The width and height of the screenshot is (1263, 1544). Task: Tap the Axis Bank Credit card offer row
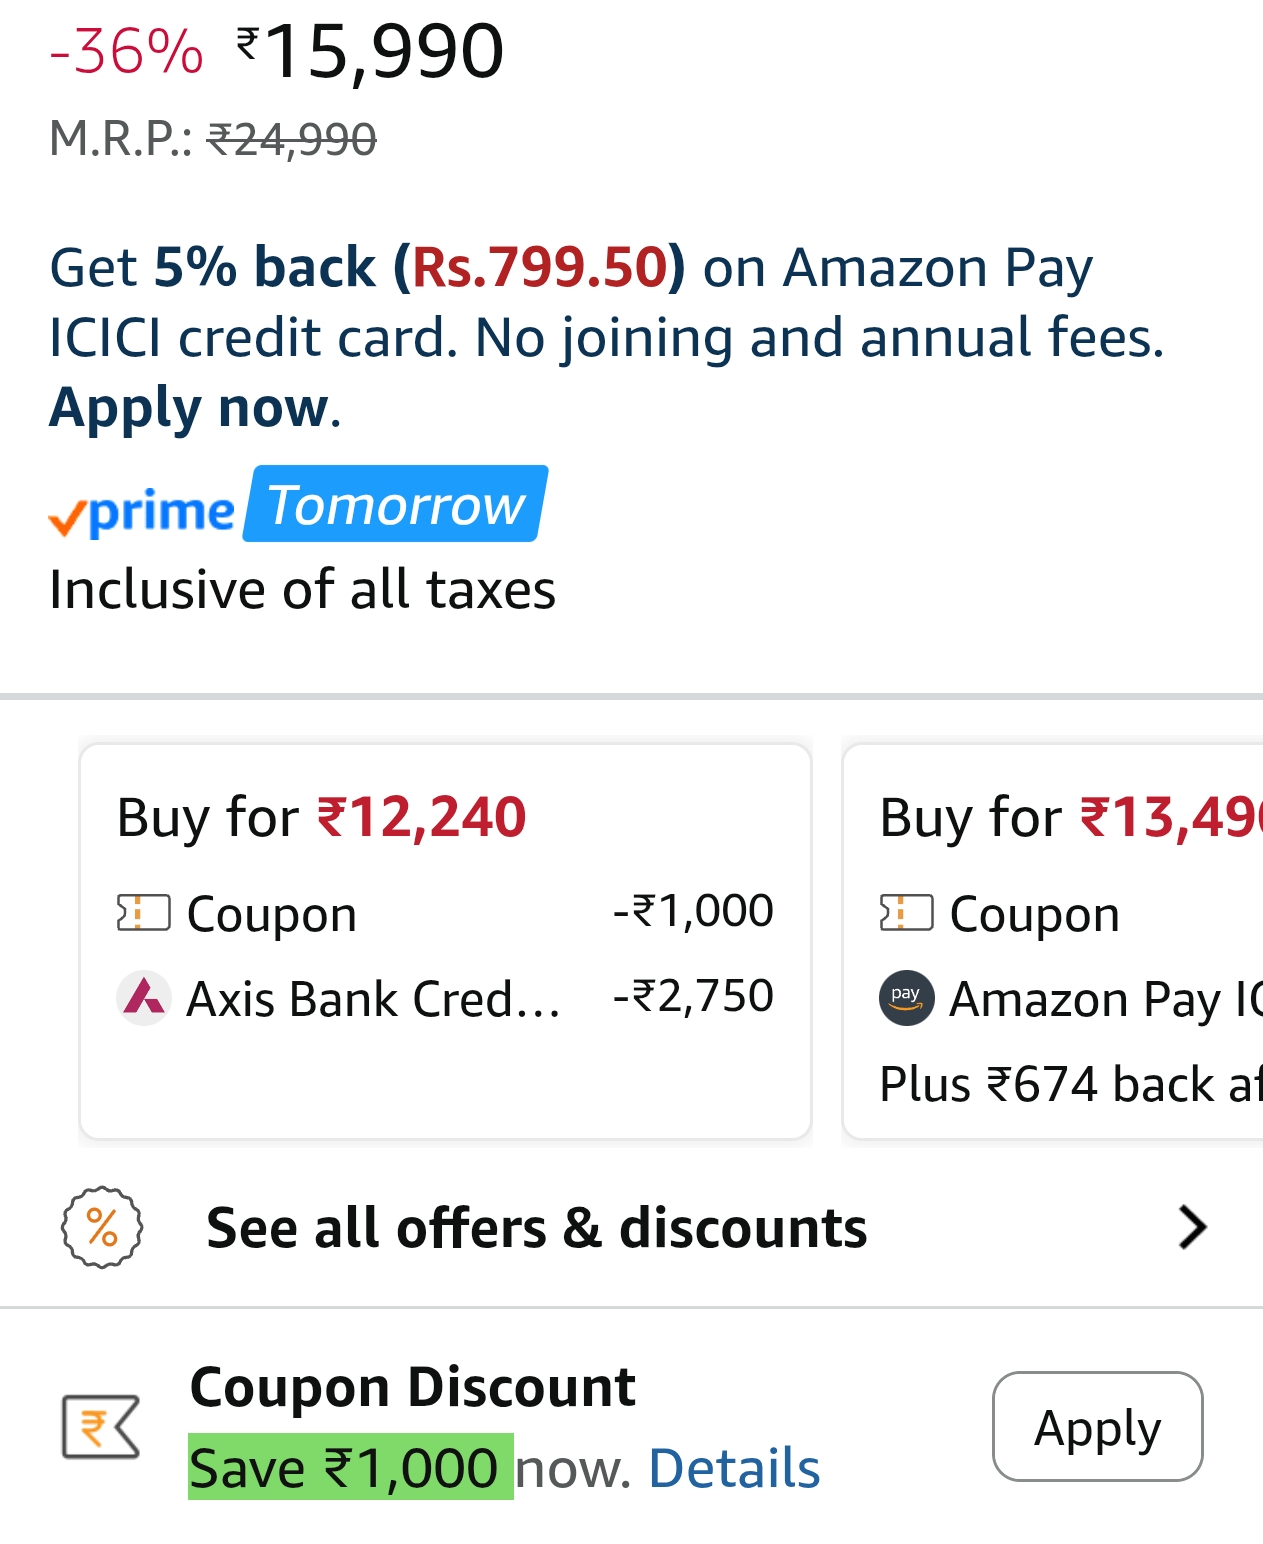[x=445, y=997]
